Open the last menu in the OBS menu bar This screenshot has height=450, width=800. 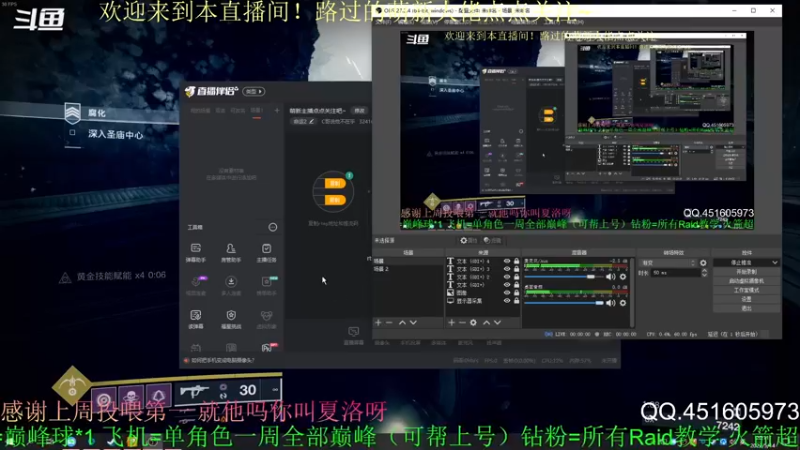point(575,22)
